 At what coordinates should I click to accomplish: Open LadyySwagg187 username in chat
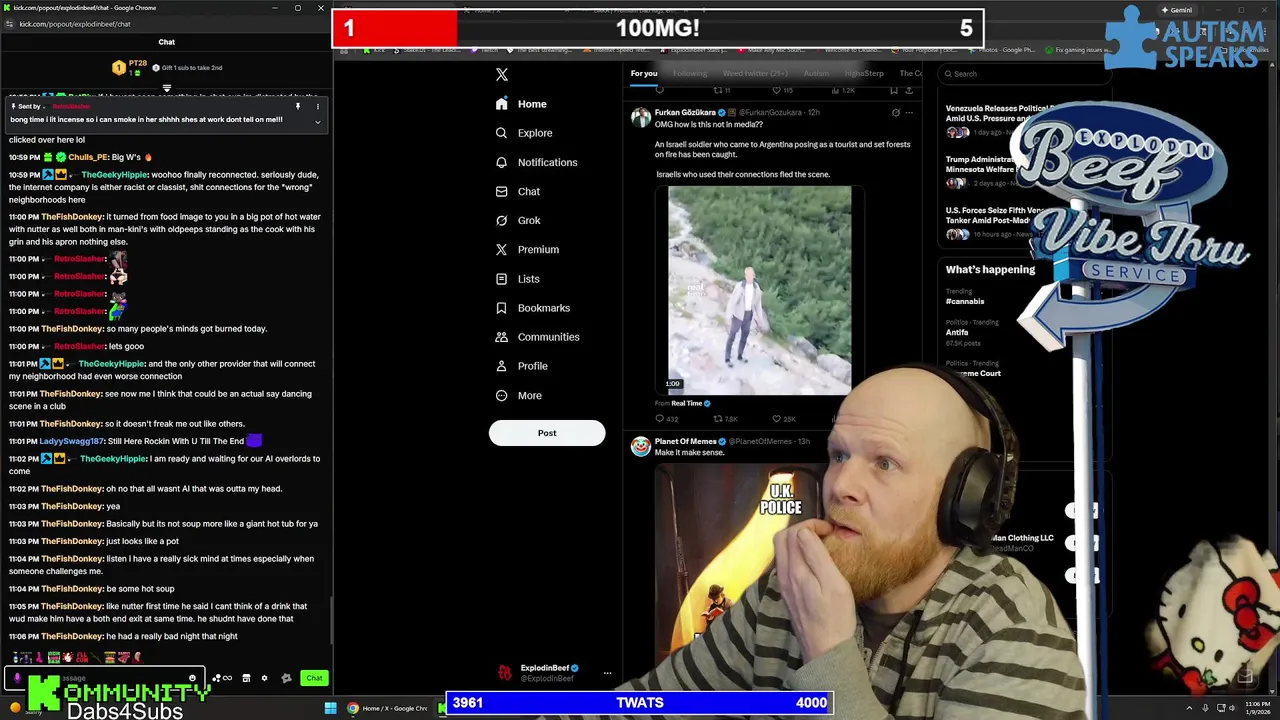click(x=71, y=441)
